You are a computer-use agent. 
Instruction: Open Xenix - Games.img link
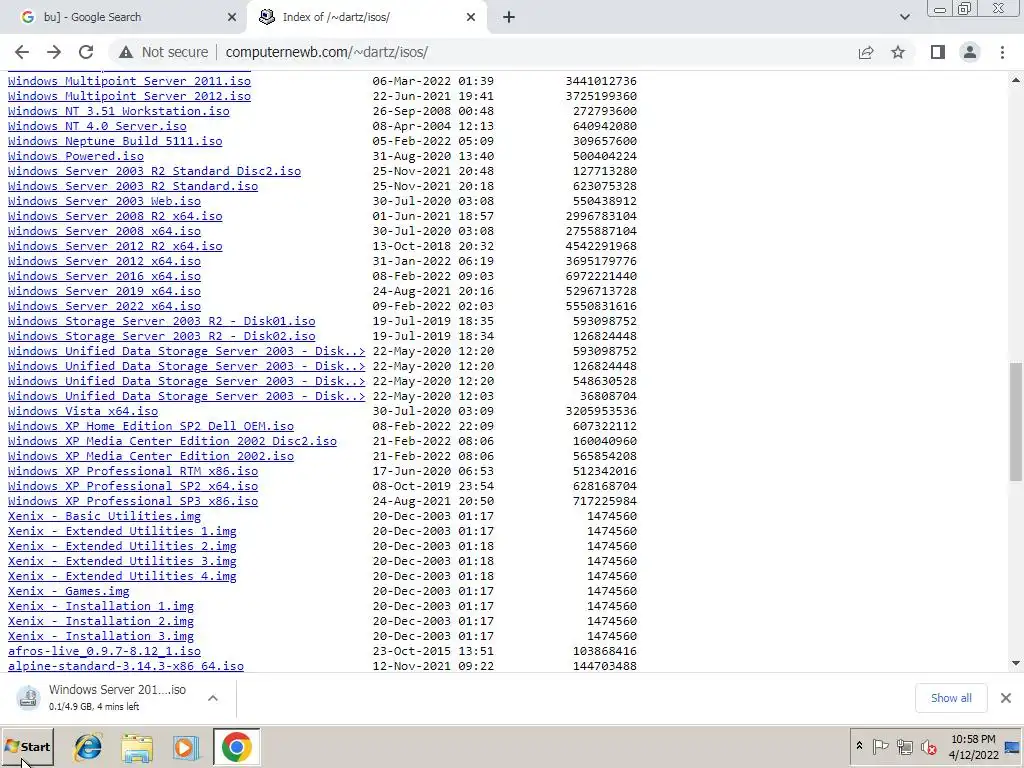click(69, 592)
